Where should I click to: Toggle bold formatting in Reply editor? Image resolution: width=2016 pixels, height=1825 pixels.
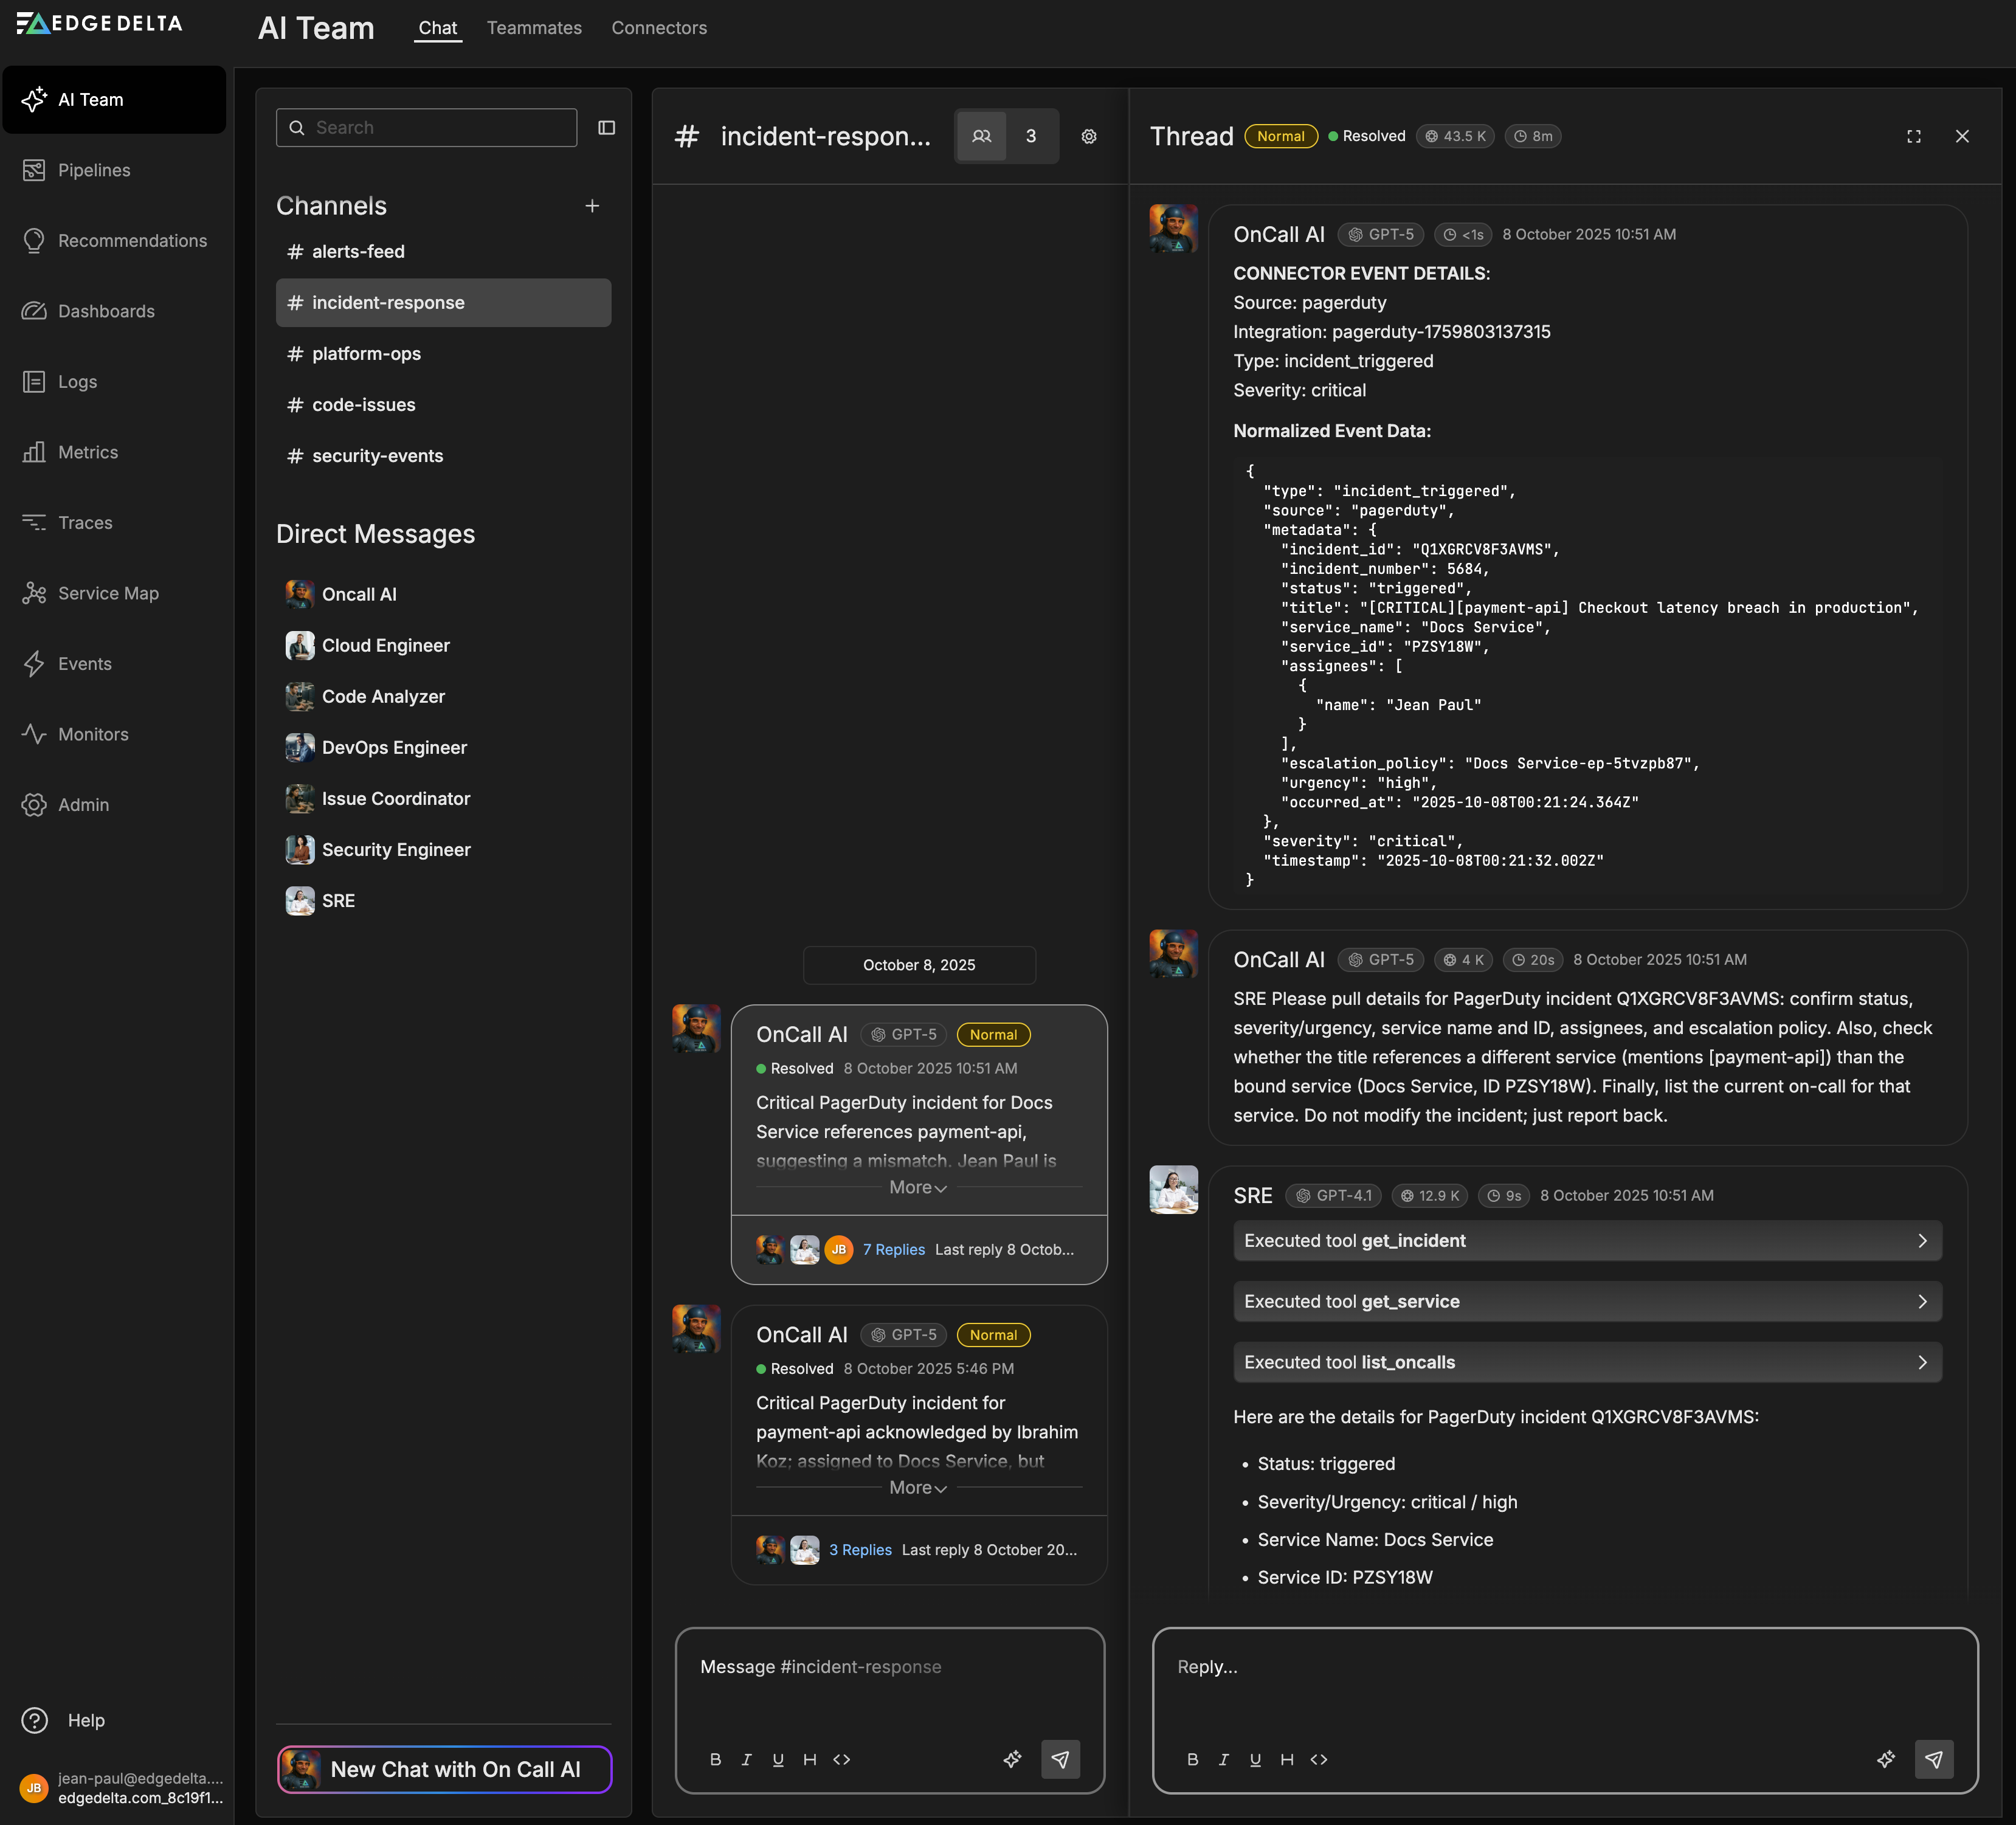tap(1192, 1759)
